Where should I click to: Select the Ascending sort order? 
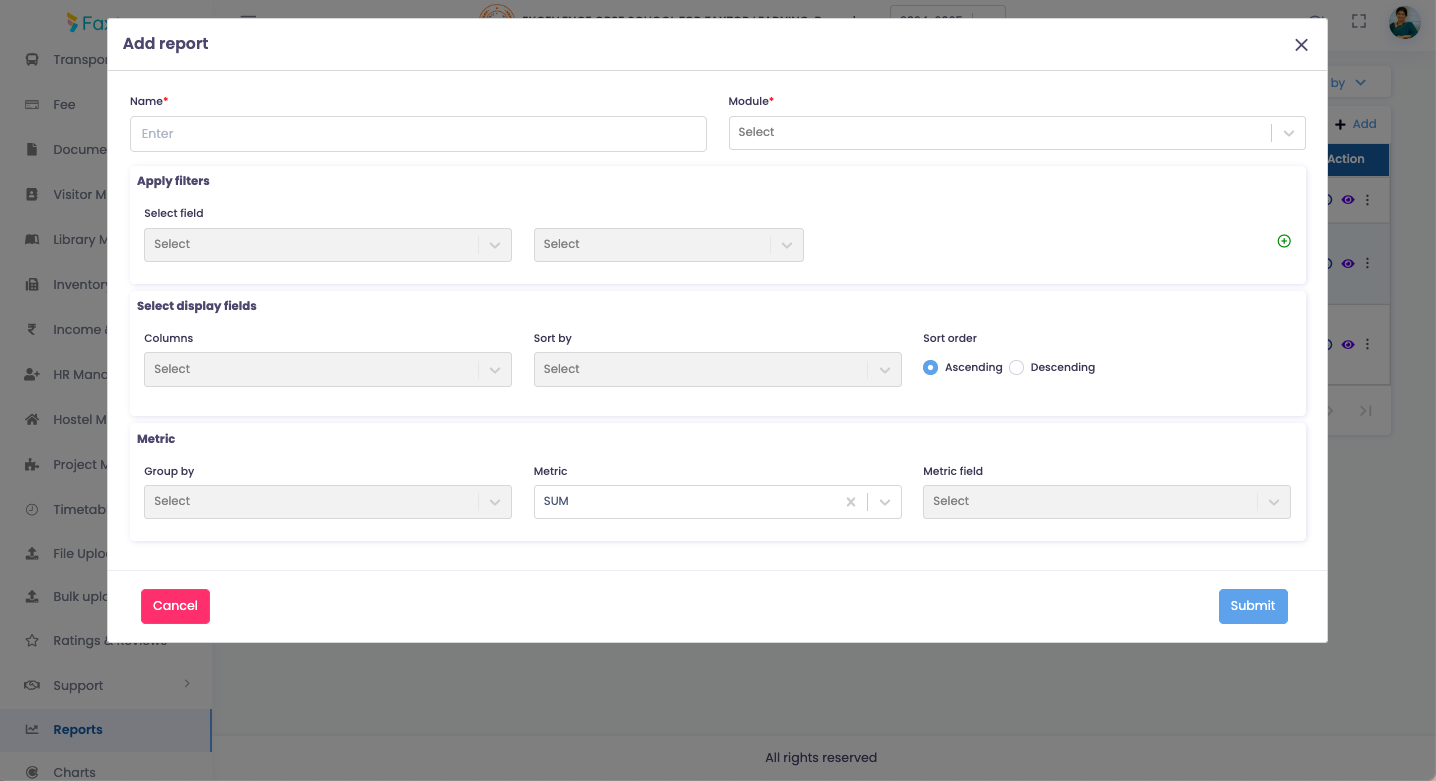(x=931, y=368)
